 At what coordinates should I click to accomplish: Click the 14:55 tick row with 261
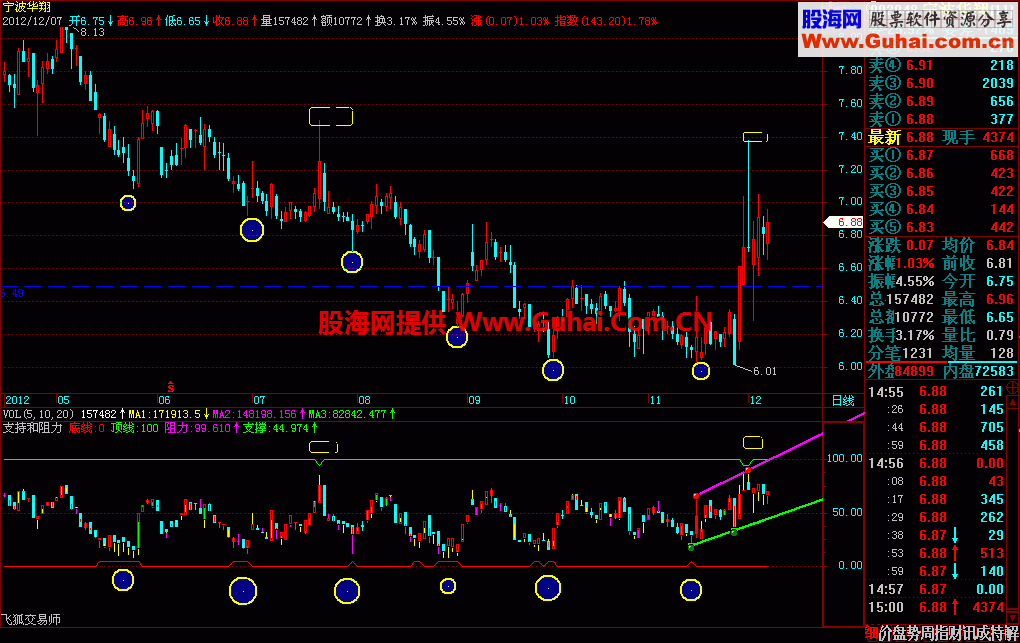click(x=937, y=392)
